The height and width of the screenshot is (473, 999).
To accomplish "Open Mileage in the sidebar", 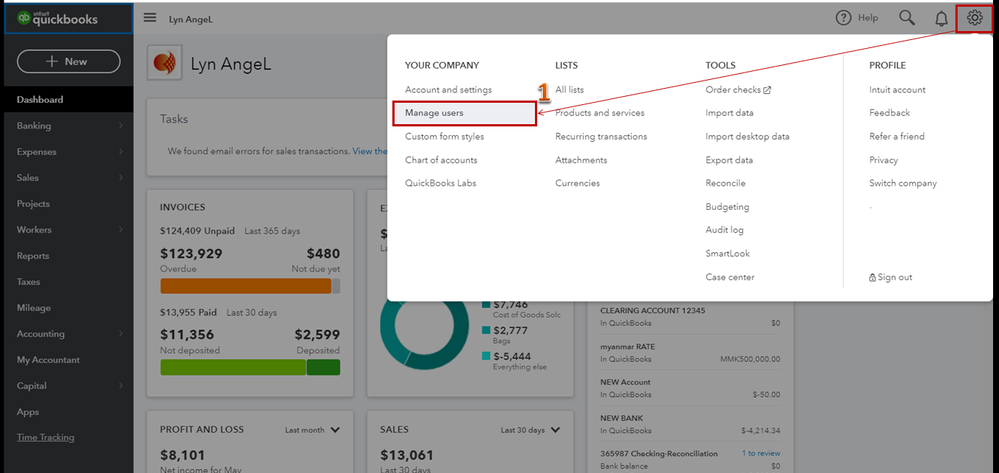I will 34,308.
